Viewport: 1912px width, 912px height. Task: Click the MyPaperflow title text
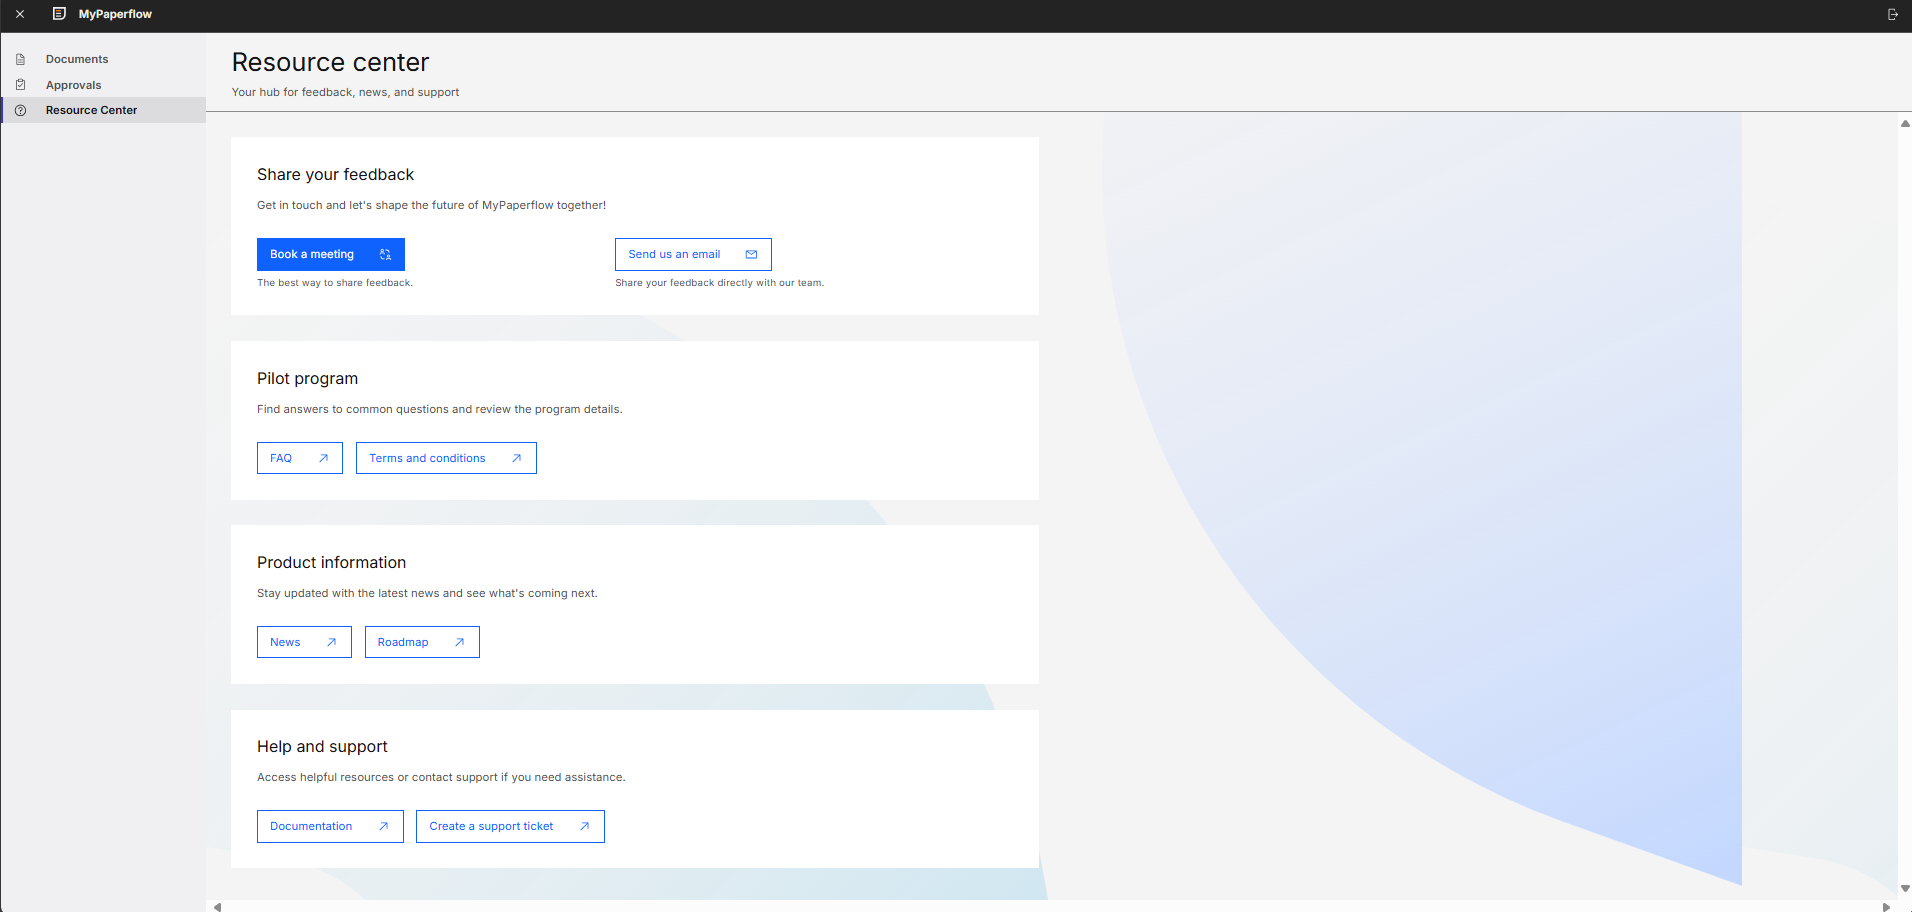pyautogui.click(x=115, y=14)
